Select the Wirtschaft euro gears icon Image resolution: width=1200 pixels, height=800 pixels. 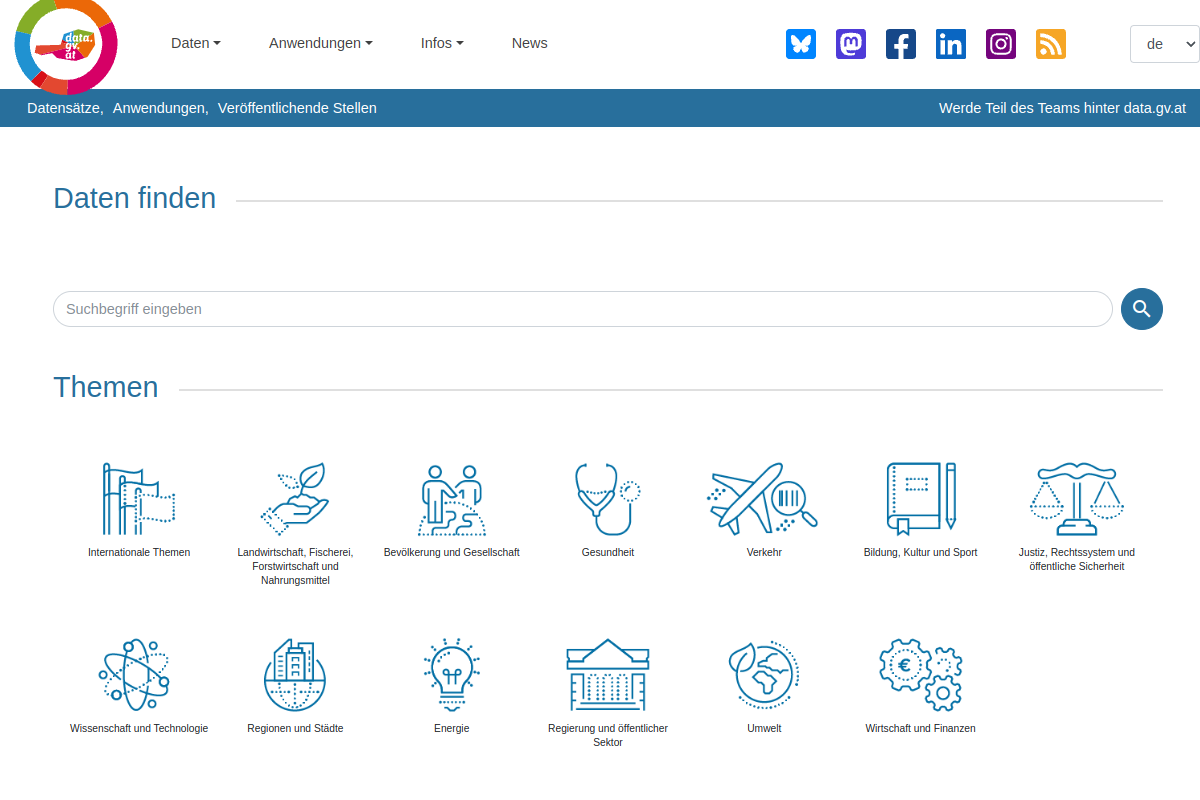tap(921, 675)
